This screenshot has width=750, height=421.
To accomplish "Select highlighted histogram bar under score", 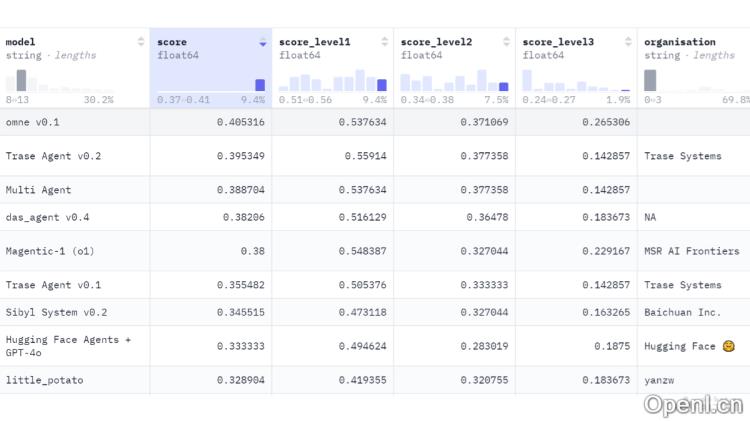I will [260, 85].
